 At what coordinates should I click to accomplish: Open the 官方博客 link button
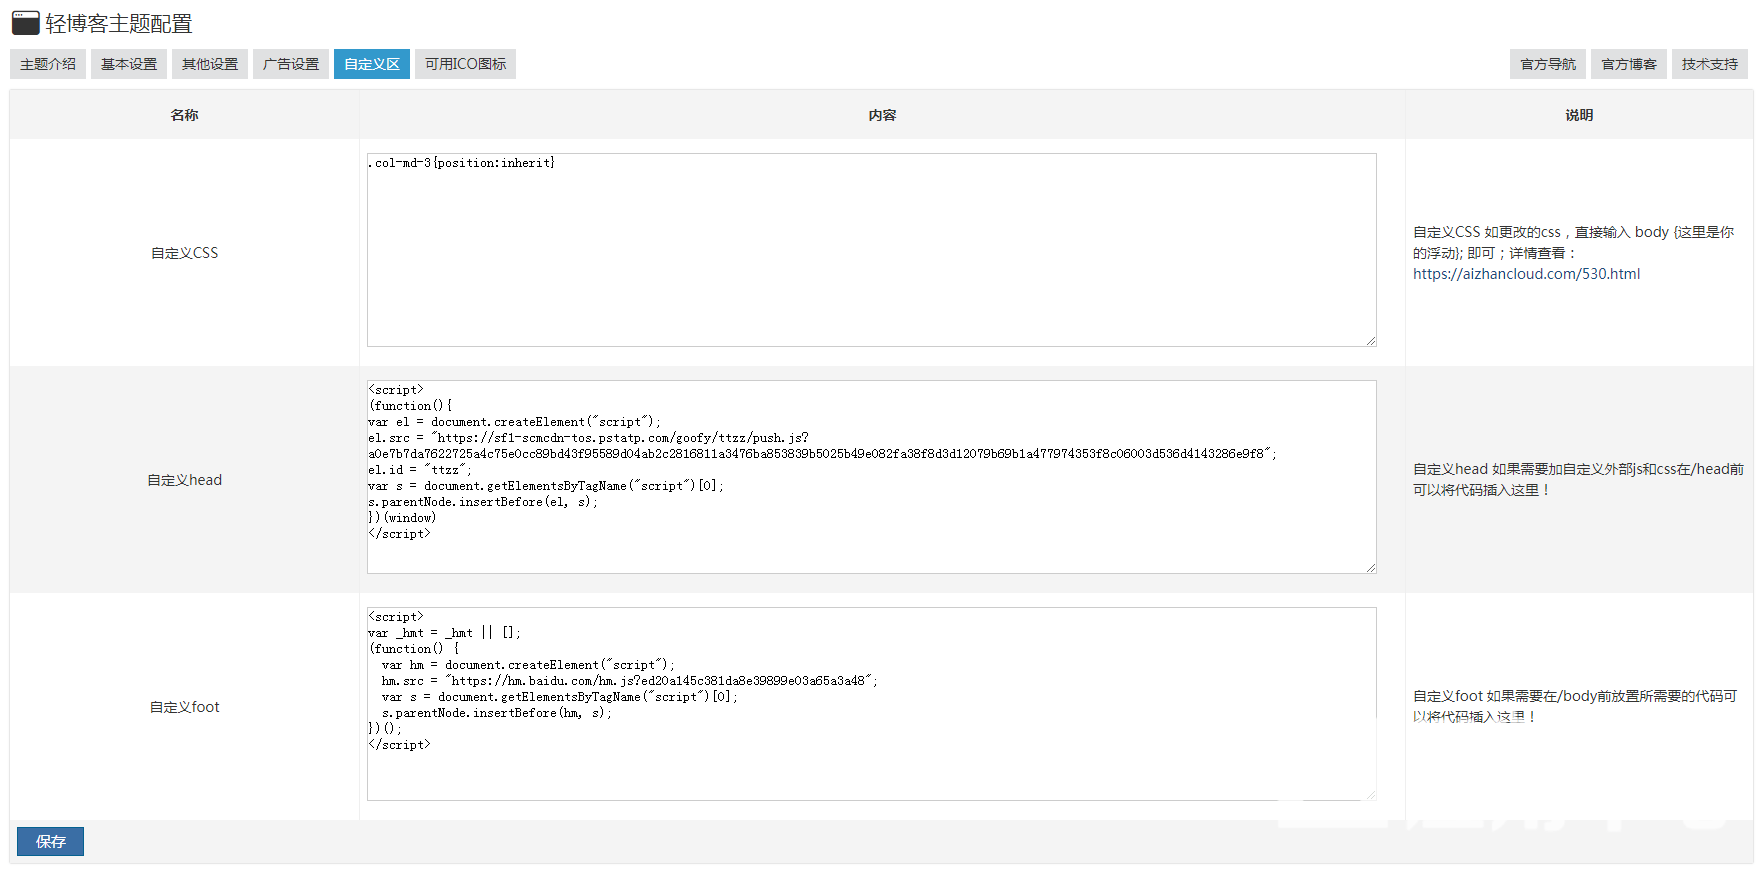(x=1629, y=64)
